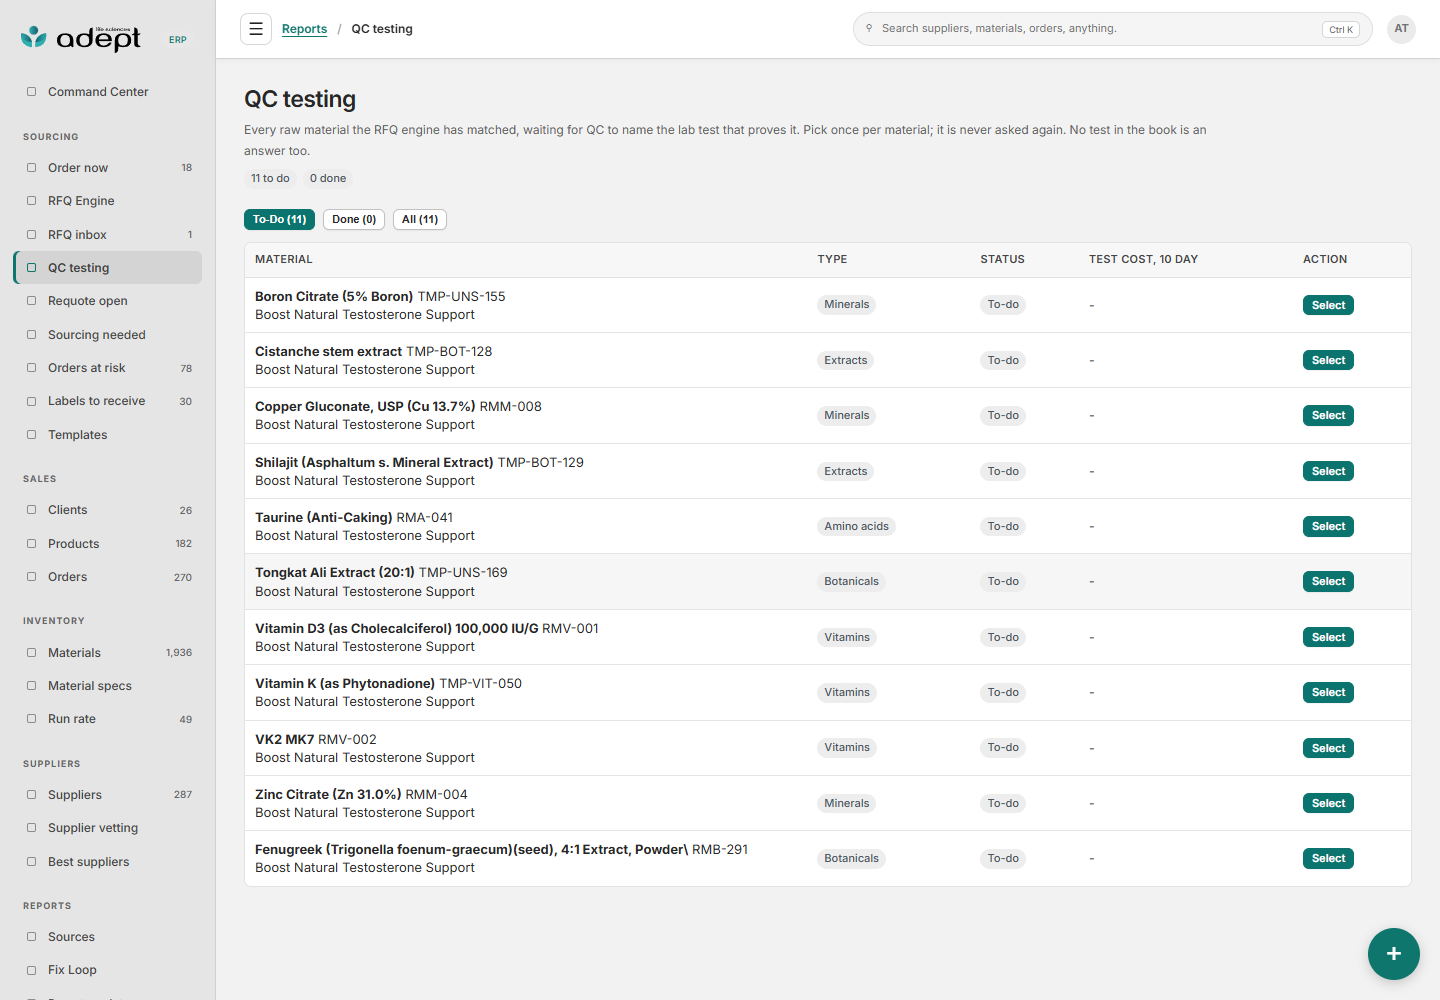The height and width of the screenshot is (1000, 1440).
Task: Click the TEST COST, 10 DAY column header
Action: 1143,259
